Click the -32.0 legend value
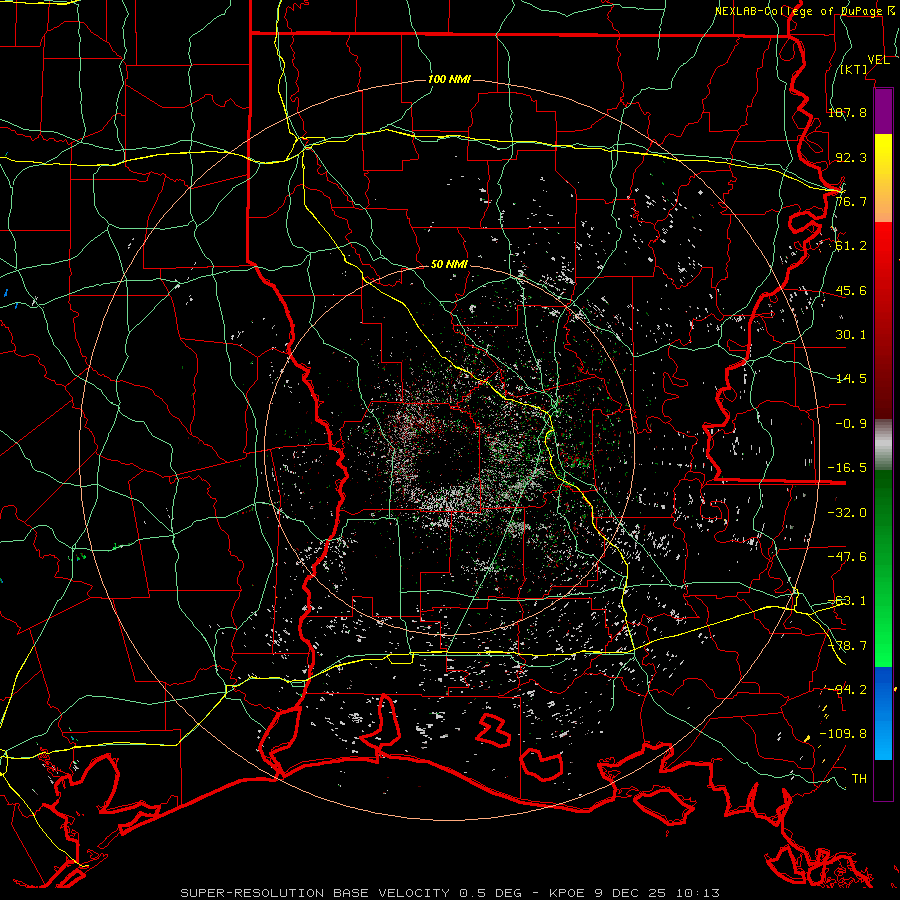Viewport: 900px width, 900px height. (847, 513)
